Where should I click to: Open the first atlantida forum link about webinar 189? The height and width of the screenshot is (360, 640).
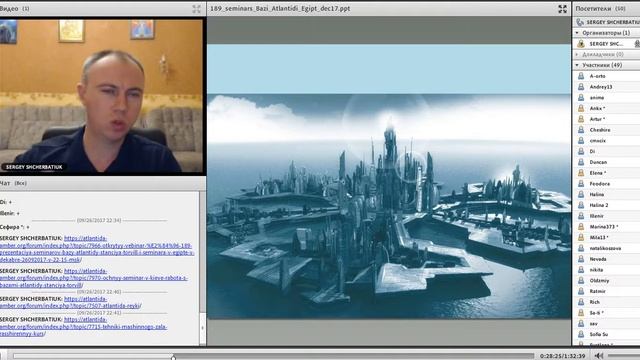coord(97,249)
